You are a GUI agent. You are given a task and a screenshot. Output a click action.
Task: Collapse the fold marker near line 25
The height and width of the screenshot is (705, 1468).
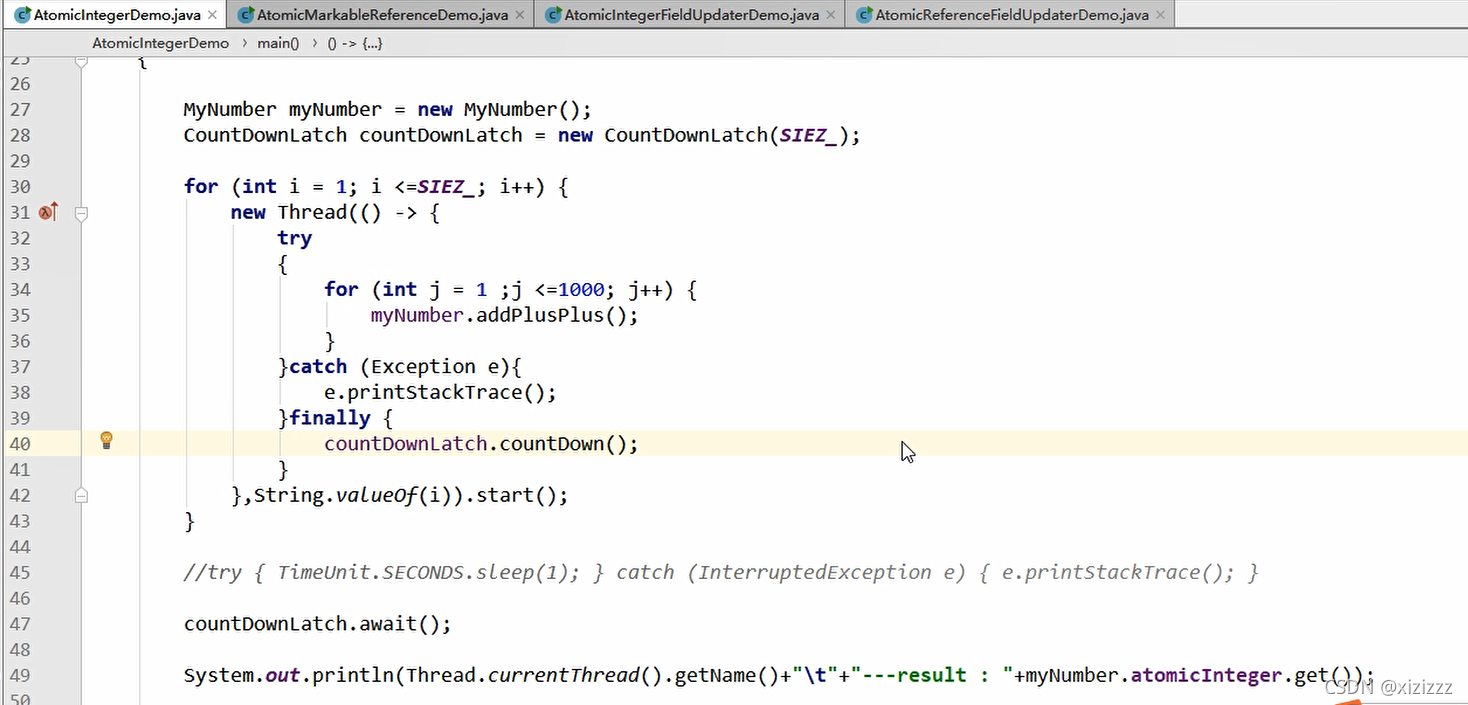(82, 62)
